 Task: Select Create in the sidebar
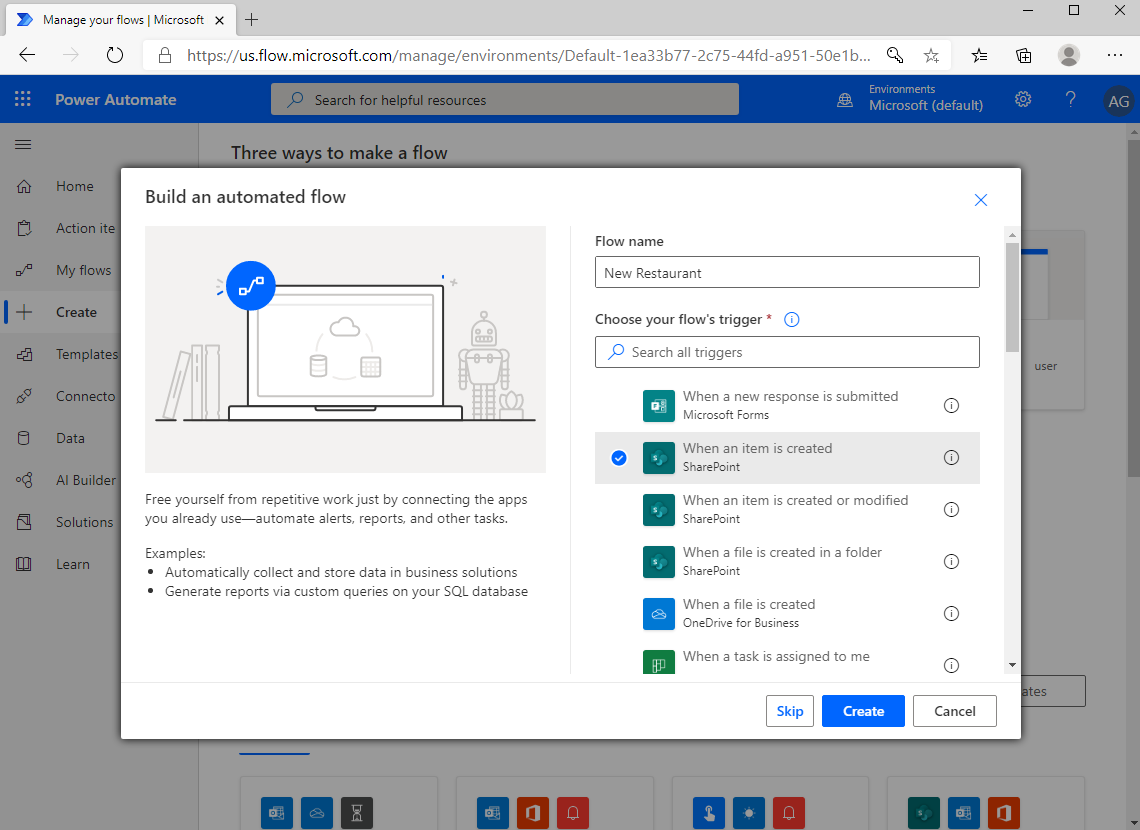click(76, 313)
